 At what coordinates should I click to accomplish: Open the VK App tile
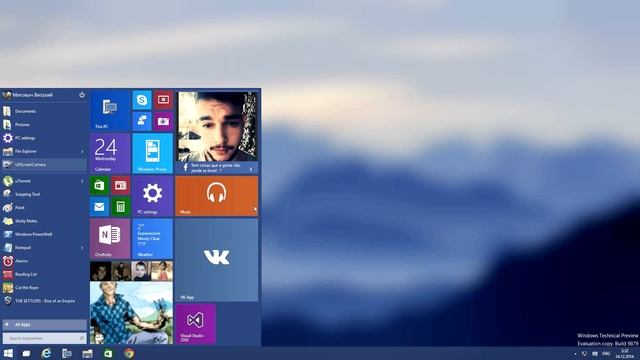coord(217,260)
